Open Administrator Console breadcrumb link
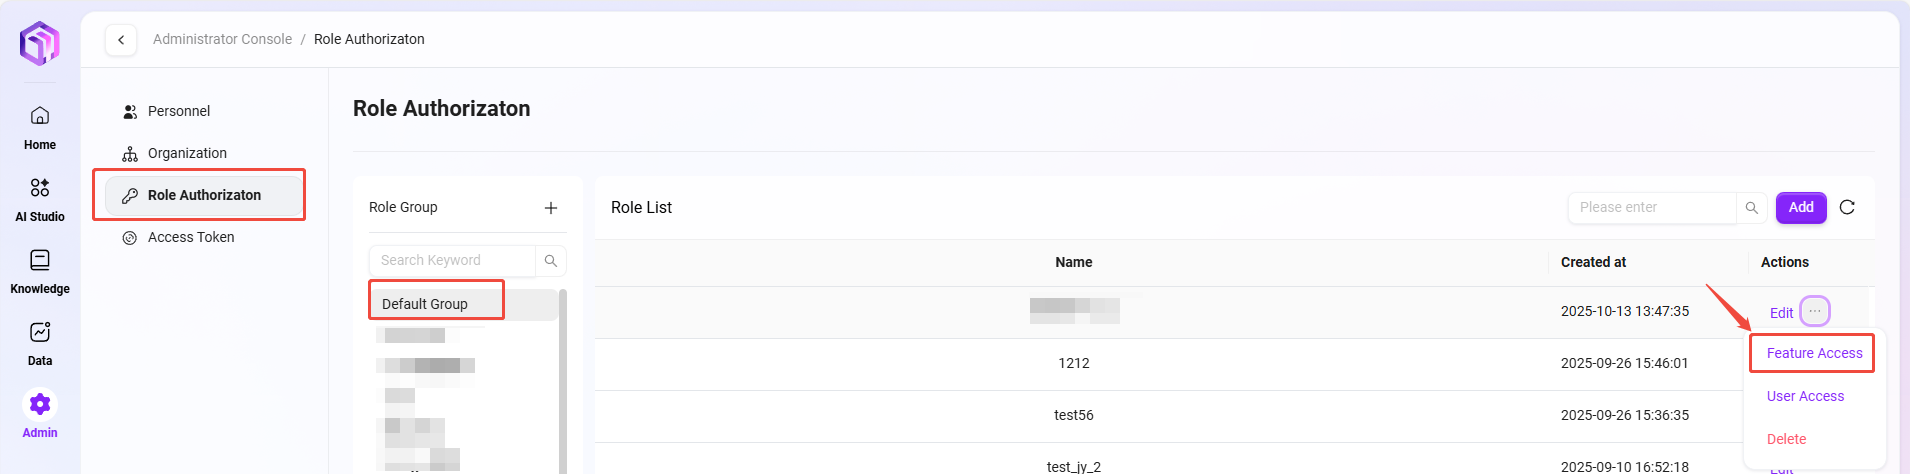Viewport: 1910px width, 474px height. (222, 39)
